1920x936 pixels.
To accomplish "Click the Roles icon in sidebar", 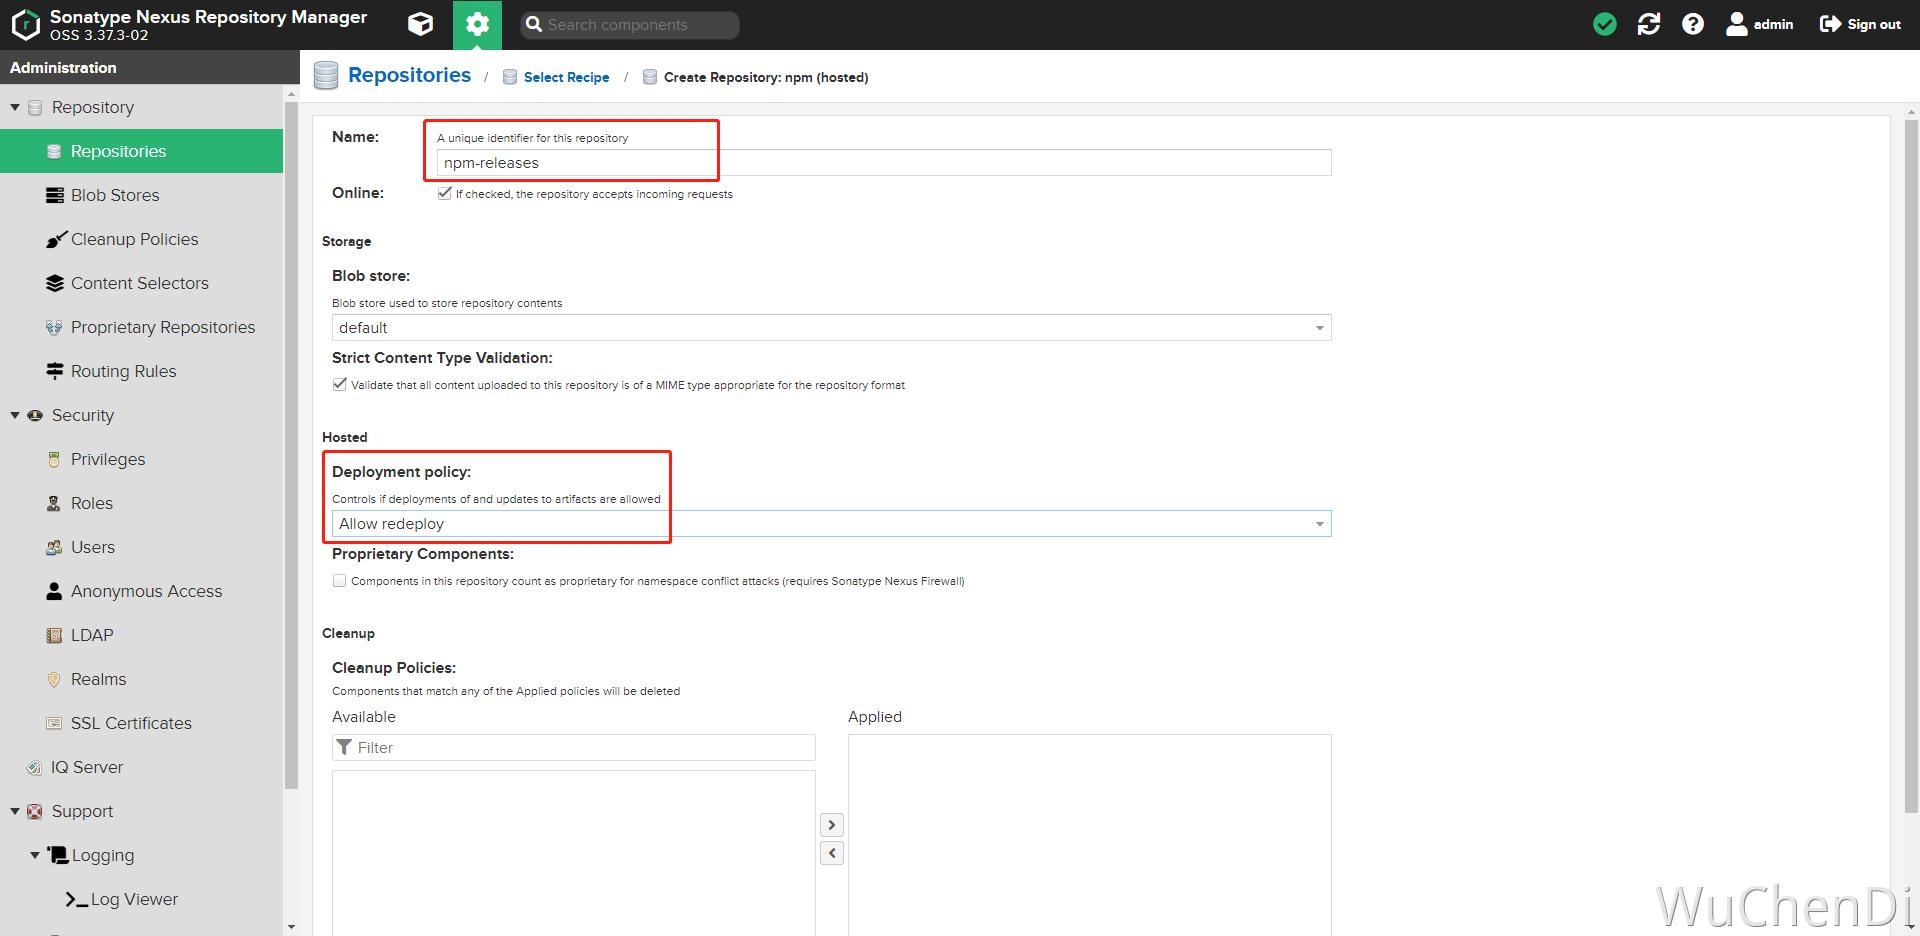I will (x=55, y=503).
